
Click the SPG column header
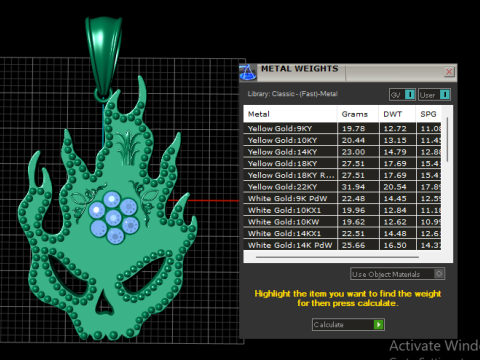coord(429,114)
